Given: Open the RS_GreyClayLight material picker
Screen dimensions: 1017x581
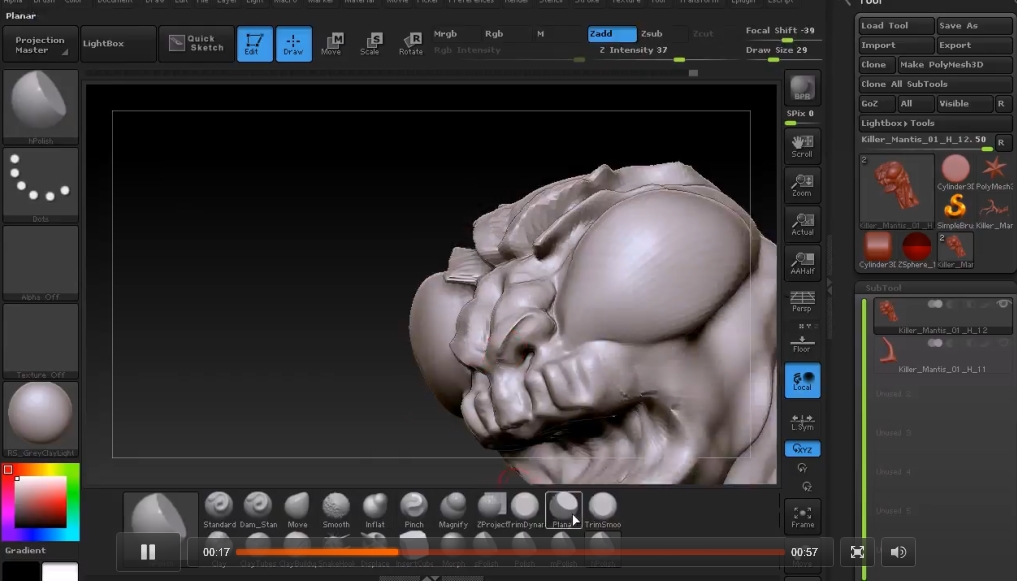Looking at the screenshot, I should 40,418.
